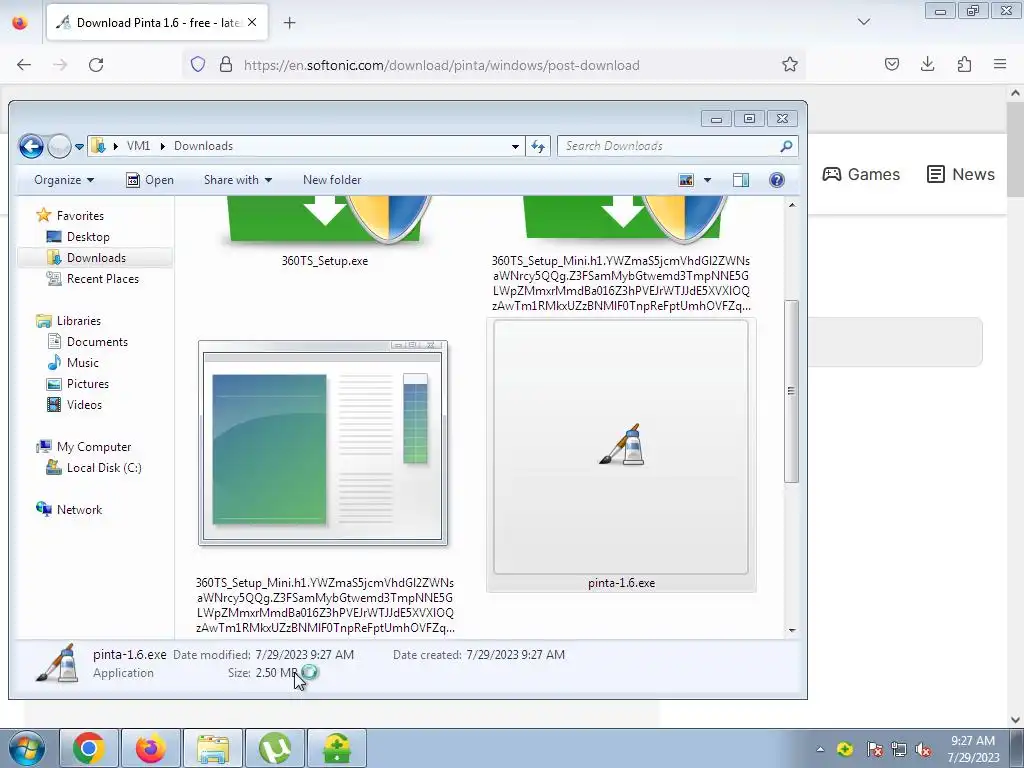This screenshot has width=1024, height=768.
Task: Open the Firefox Extensions puzzle icon
Action: pyautogui.click(x=964, y=65)
